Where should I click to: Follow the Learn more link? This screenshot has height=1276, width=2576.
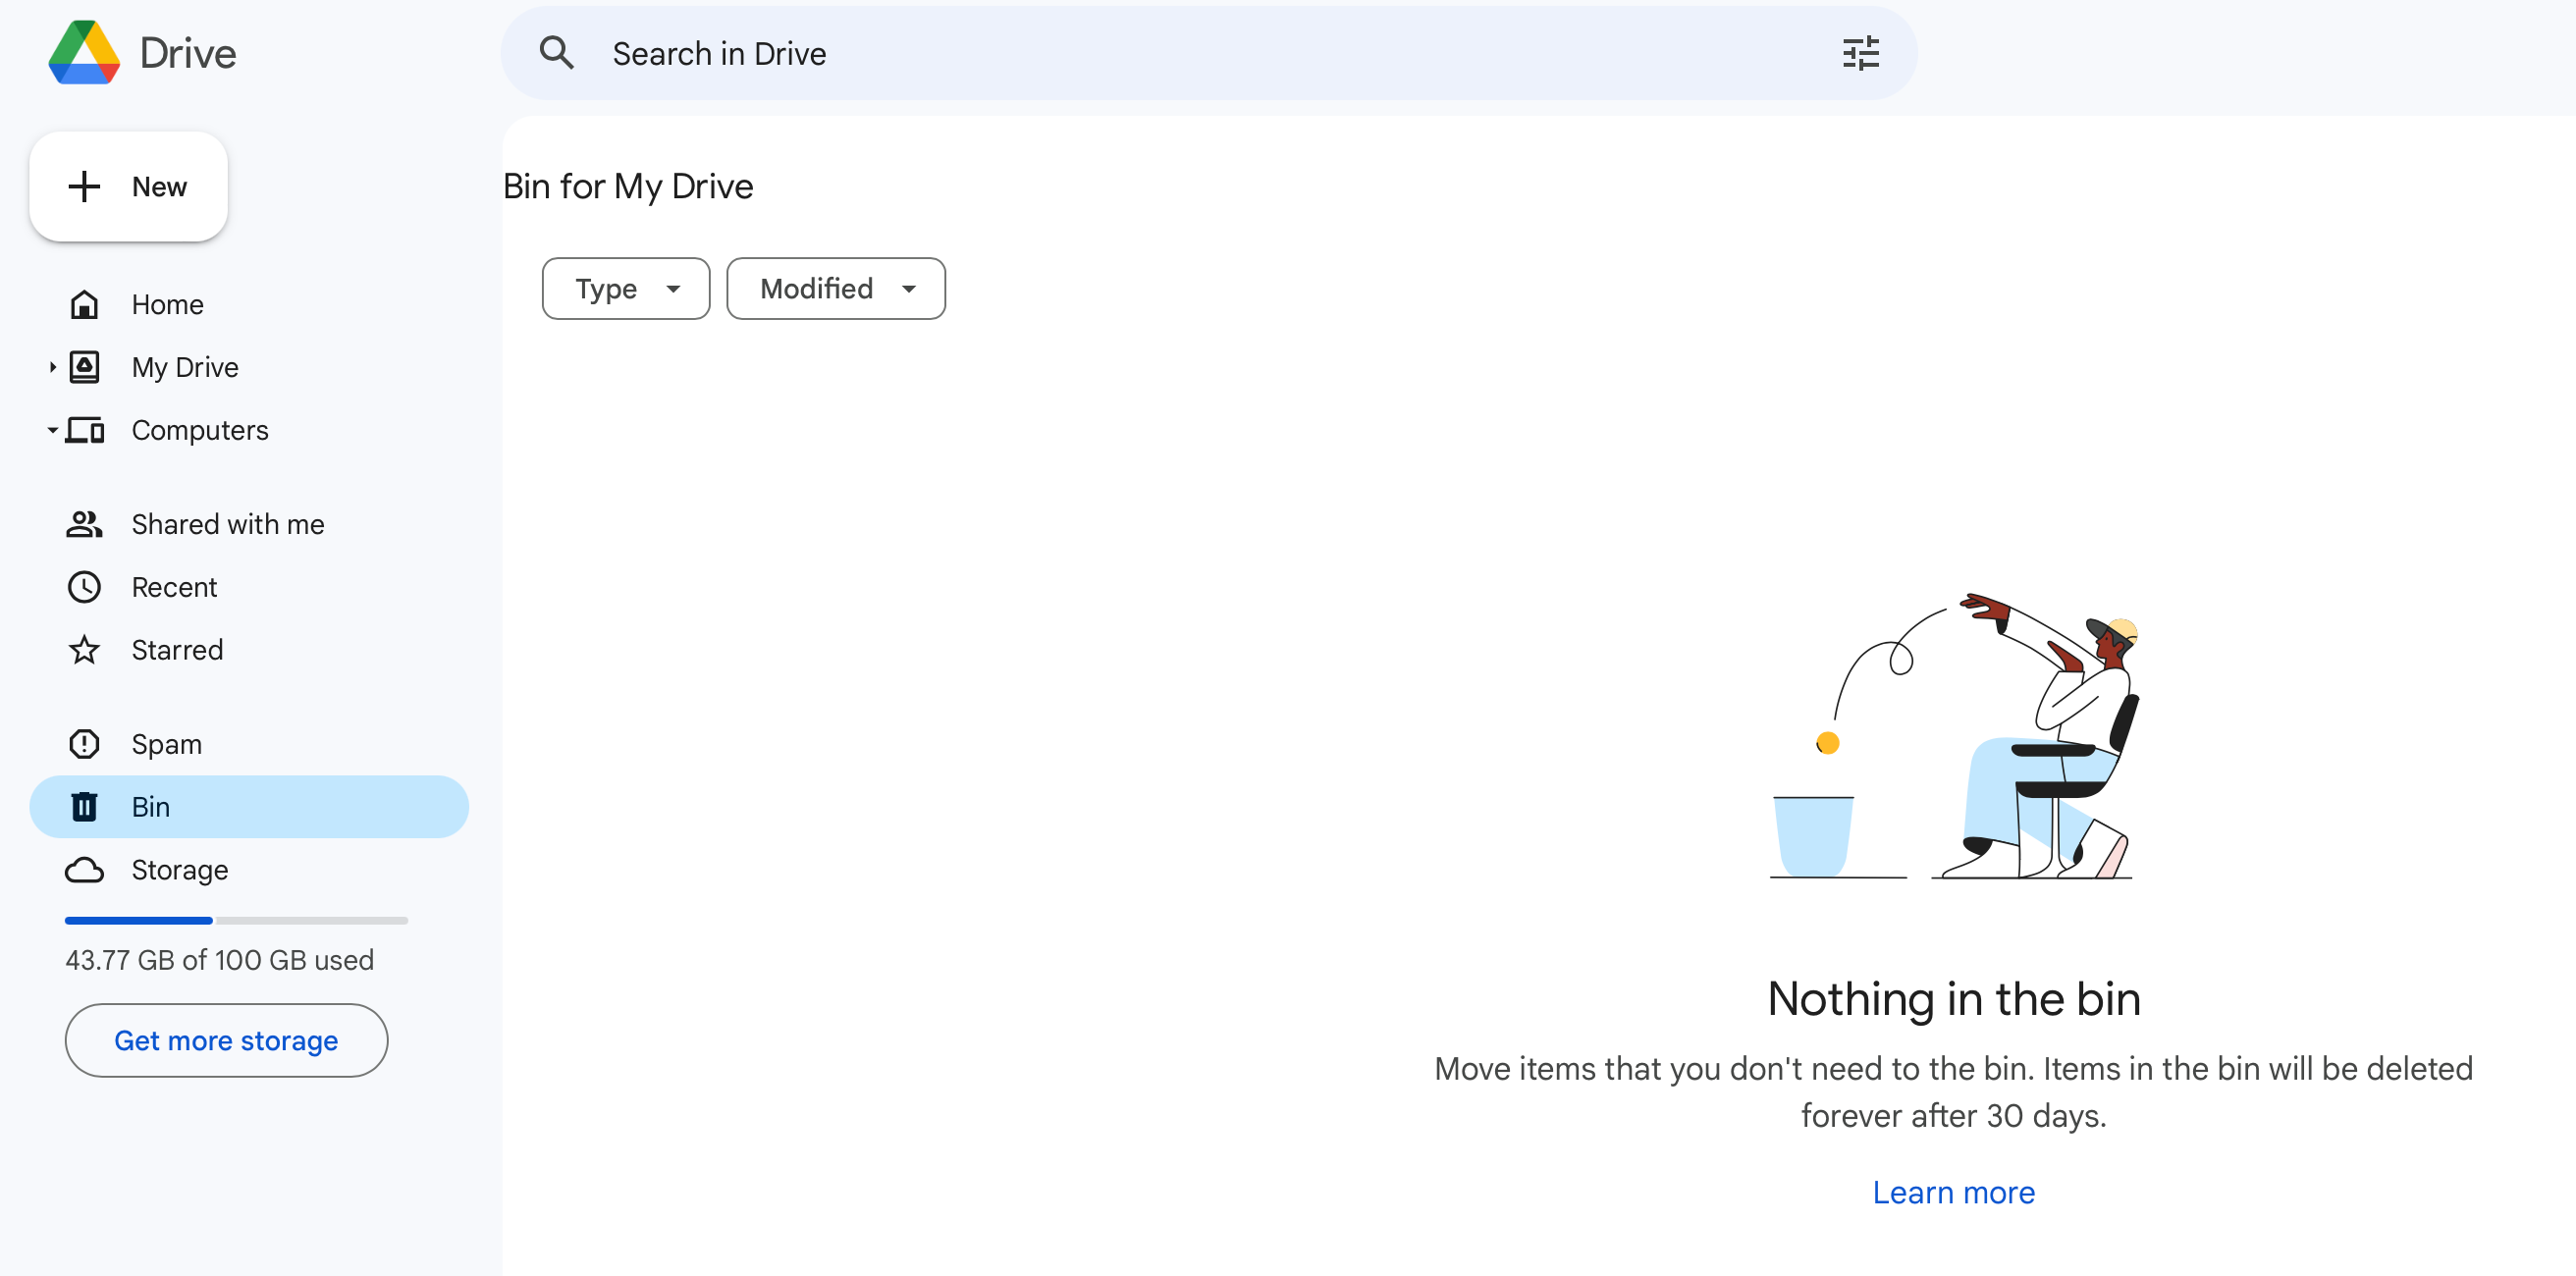tap(1952, 1192)
